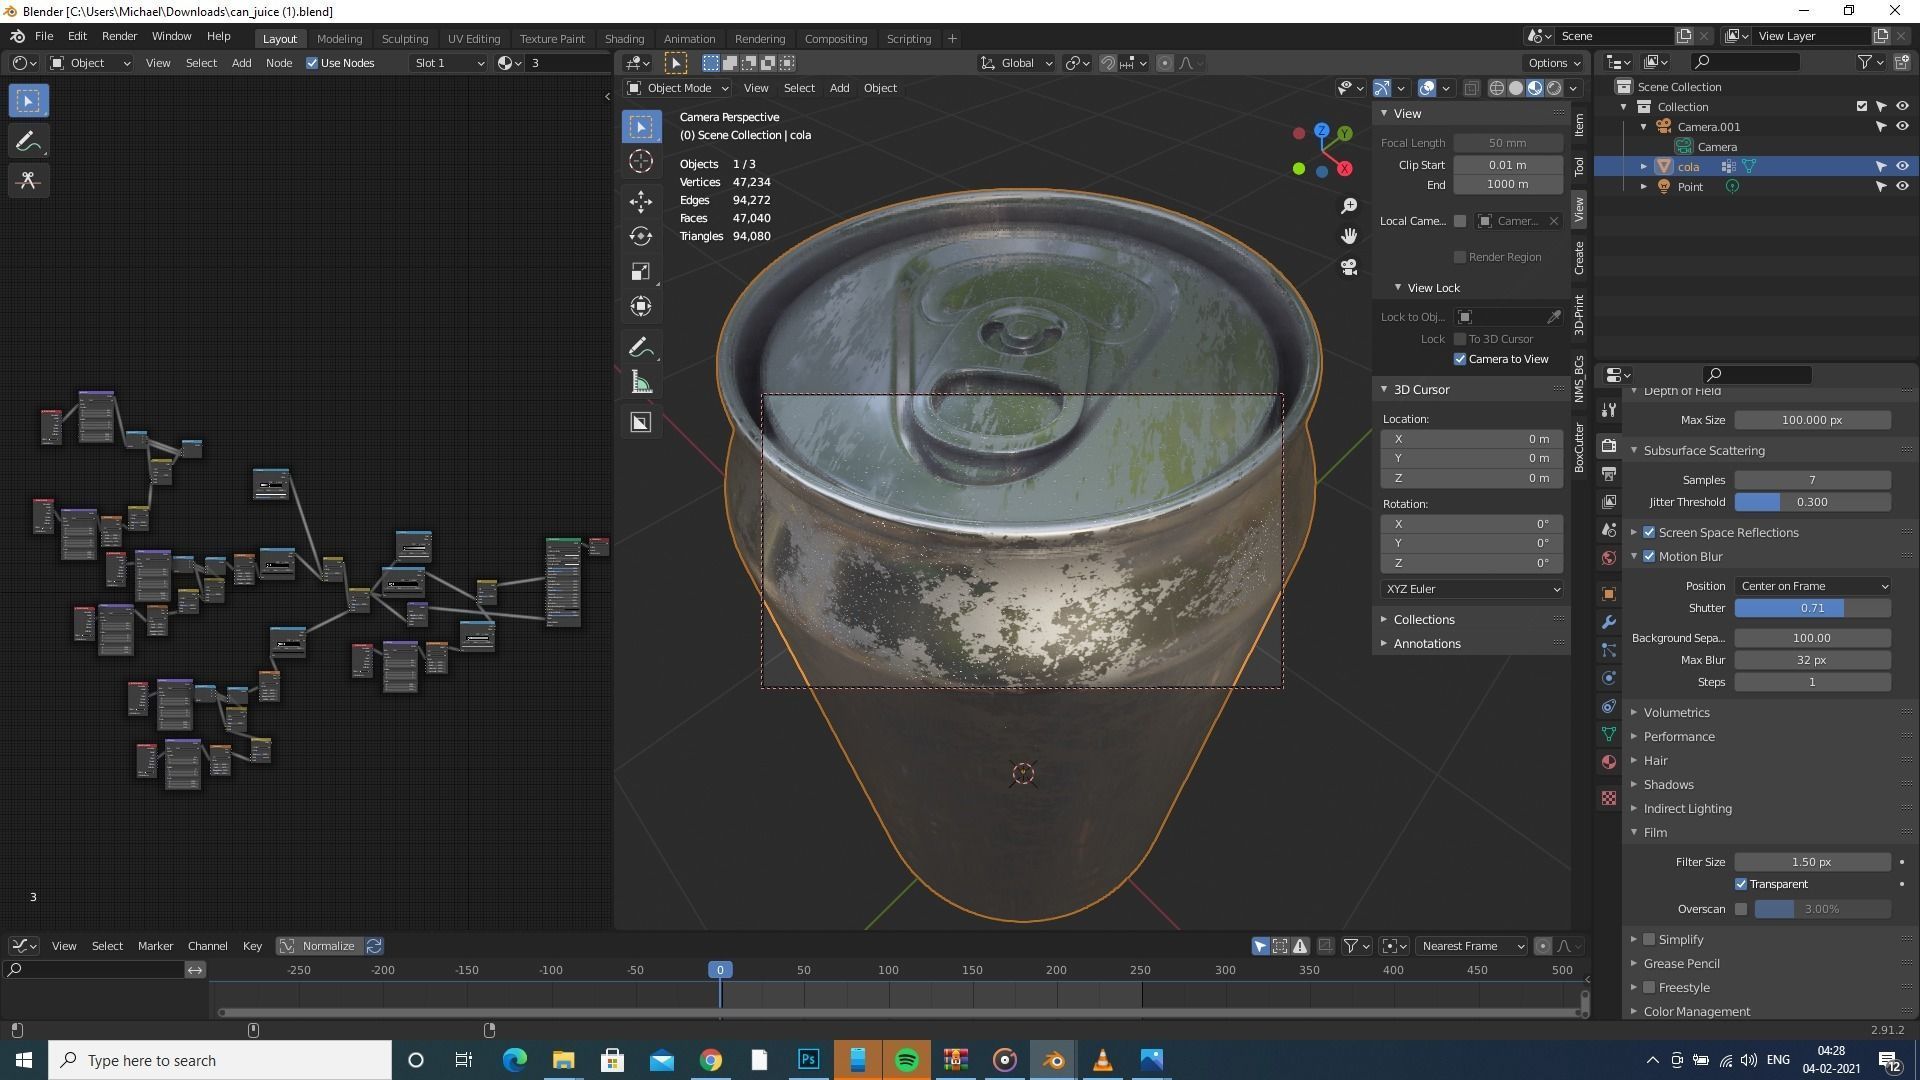
Task: Expand the Collections panel
Action: [x=1423, y=620]
